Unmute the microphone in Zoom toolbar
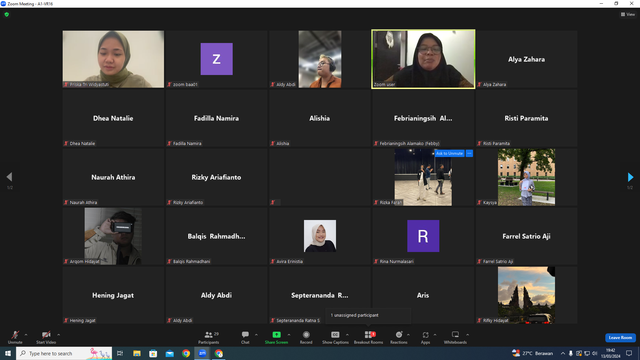640x360 pixels. [15, 337]
